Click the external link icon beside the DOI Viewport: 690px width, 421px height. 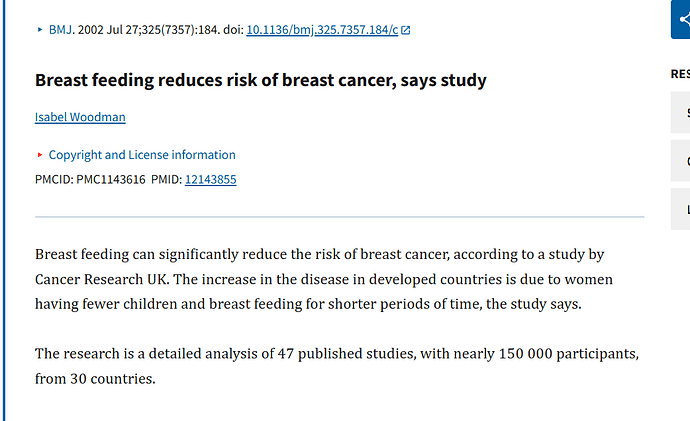tap(406, 30)
